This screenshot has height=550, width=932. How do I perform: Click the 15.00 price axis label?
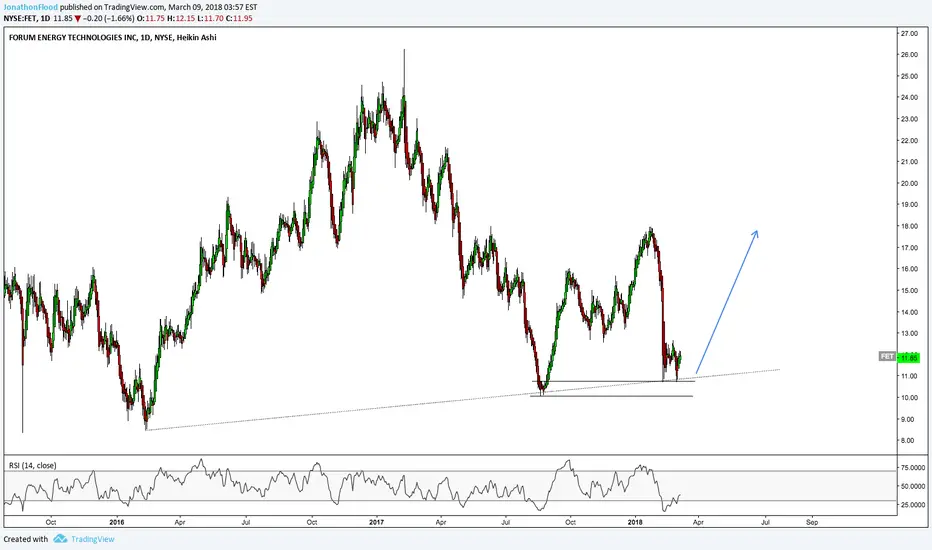tap(909, 290)
